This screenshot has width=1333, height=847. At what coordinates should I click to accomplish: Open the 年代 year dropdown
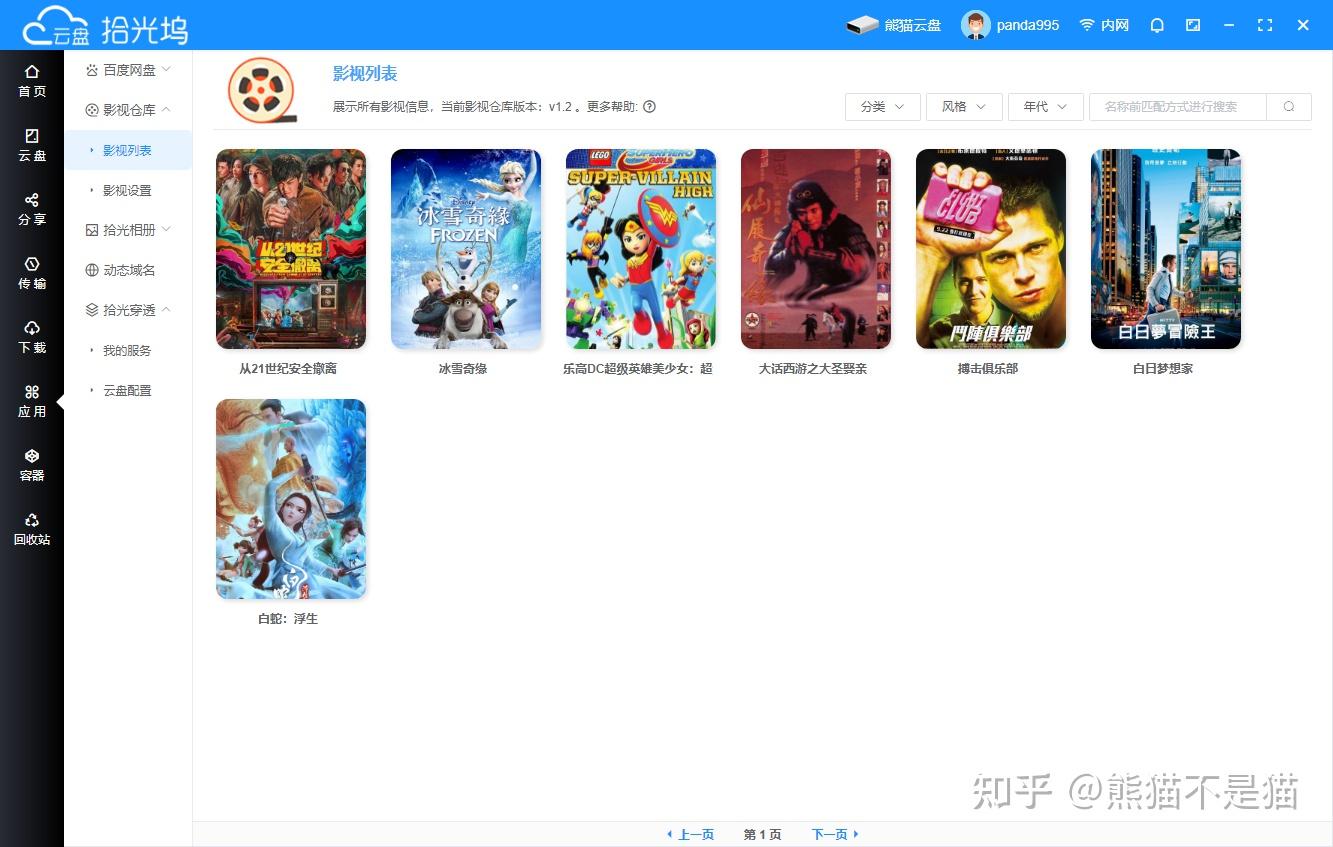coord(1045,106)
